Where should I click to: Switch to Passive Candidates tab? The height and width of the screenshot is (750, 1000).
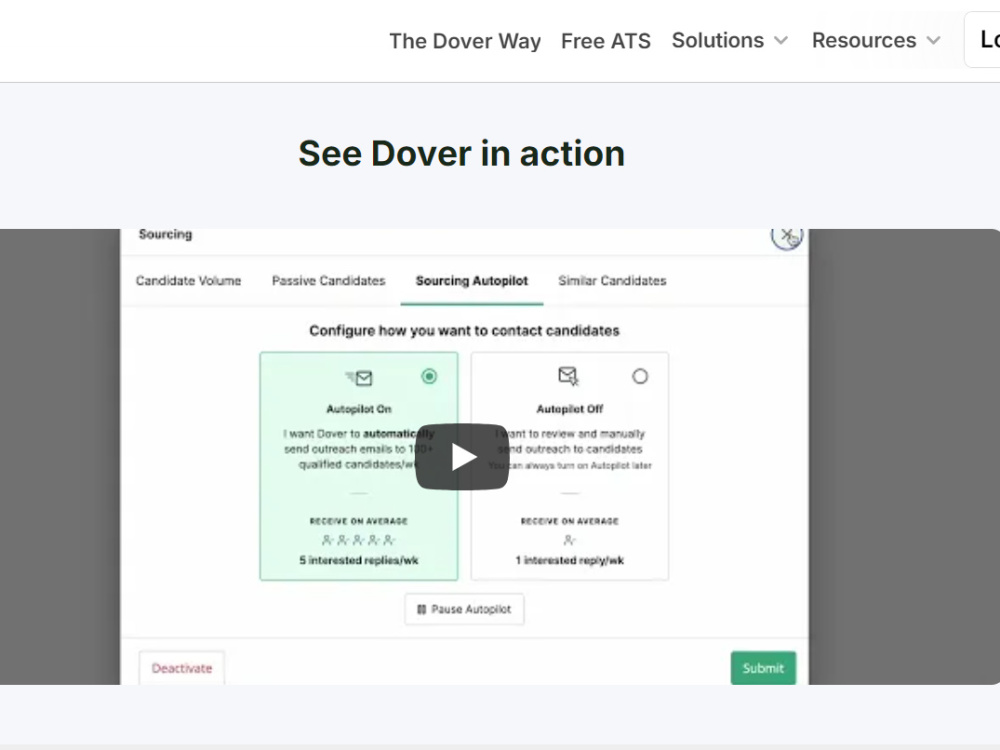coord(328,281)
